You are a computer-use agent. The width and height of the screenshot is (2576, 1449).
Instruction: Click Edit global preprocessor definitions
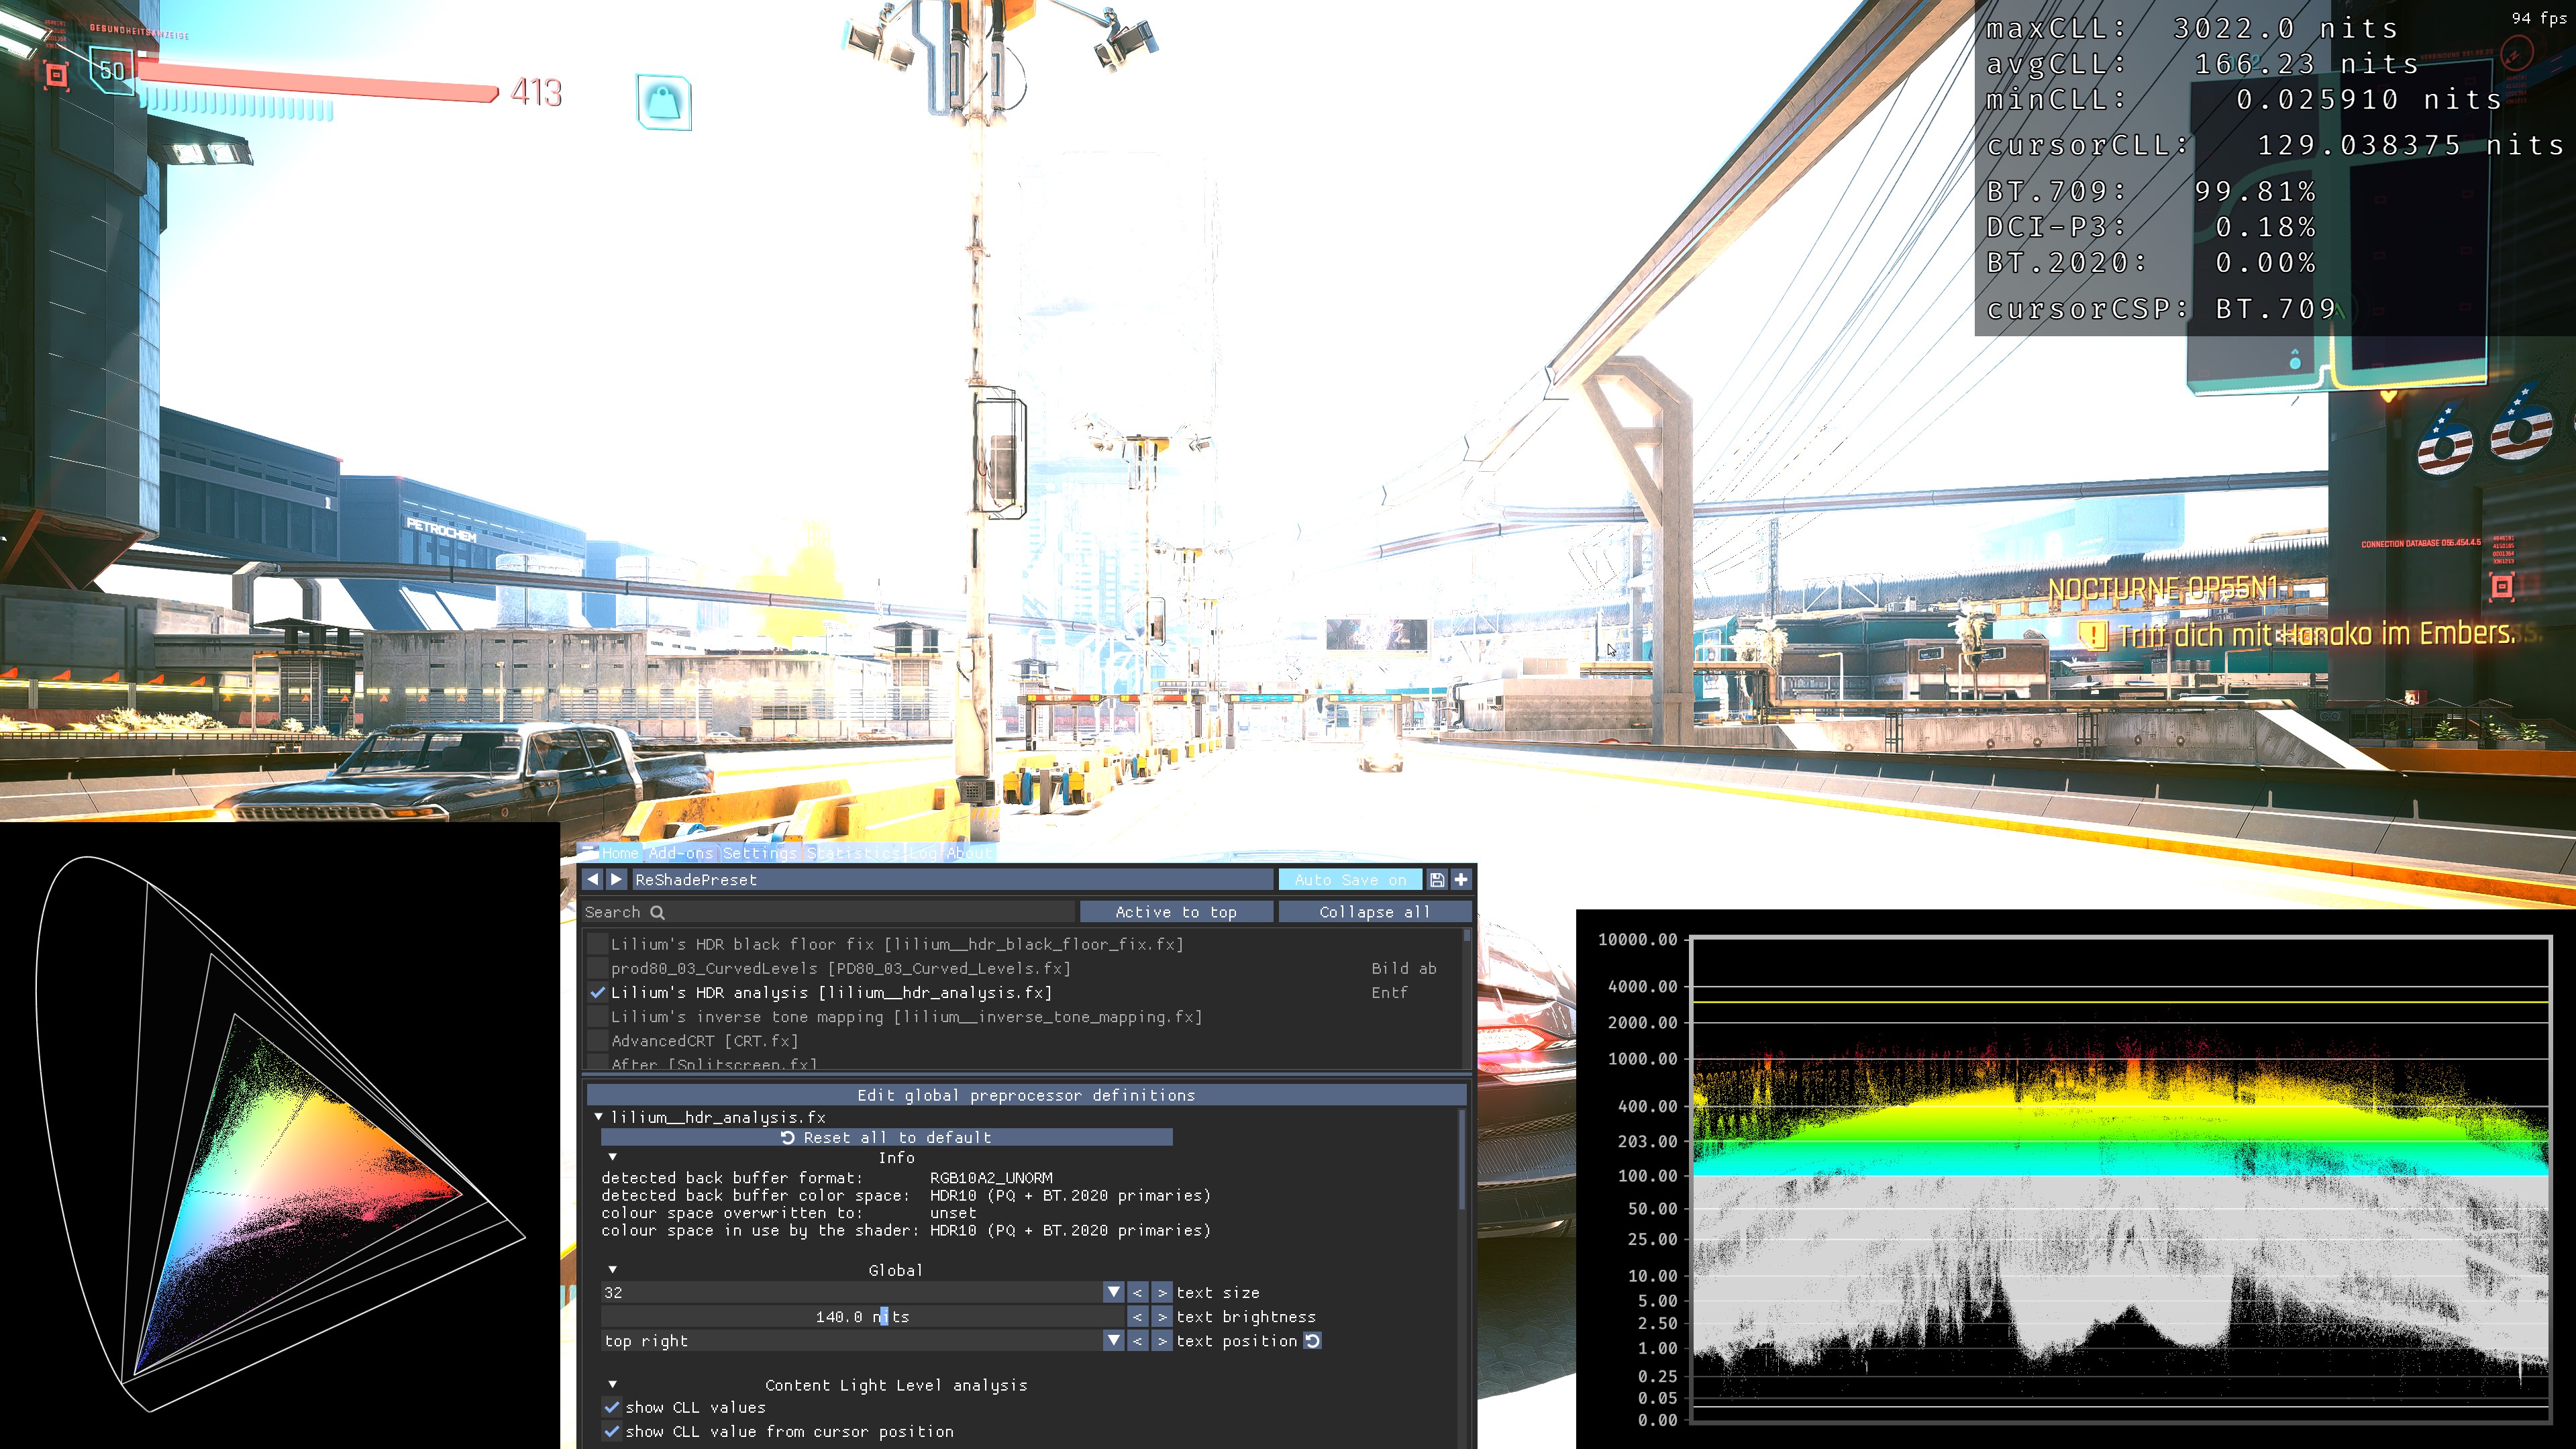coord(1026,1095)
